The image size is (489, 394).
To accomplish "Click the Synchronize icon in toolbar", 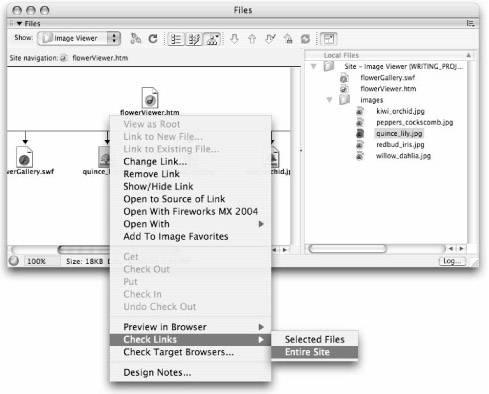I will pos(305,39).
